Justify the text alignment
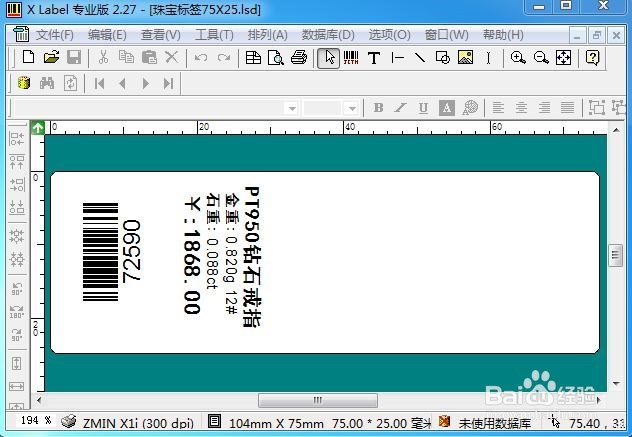The image size is (632, 437). (568, 108)
